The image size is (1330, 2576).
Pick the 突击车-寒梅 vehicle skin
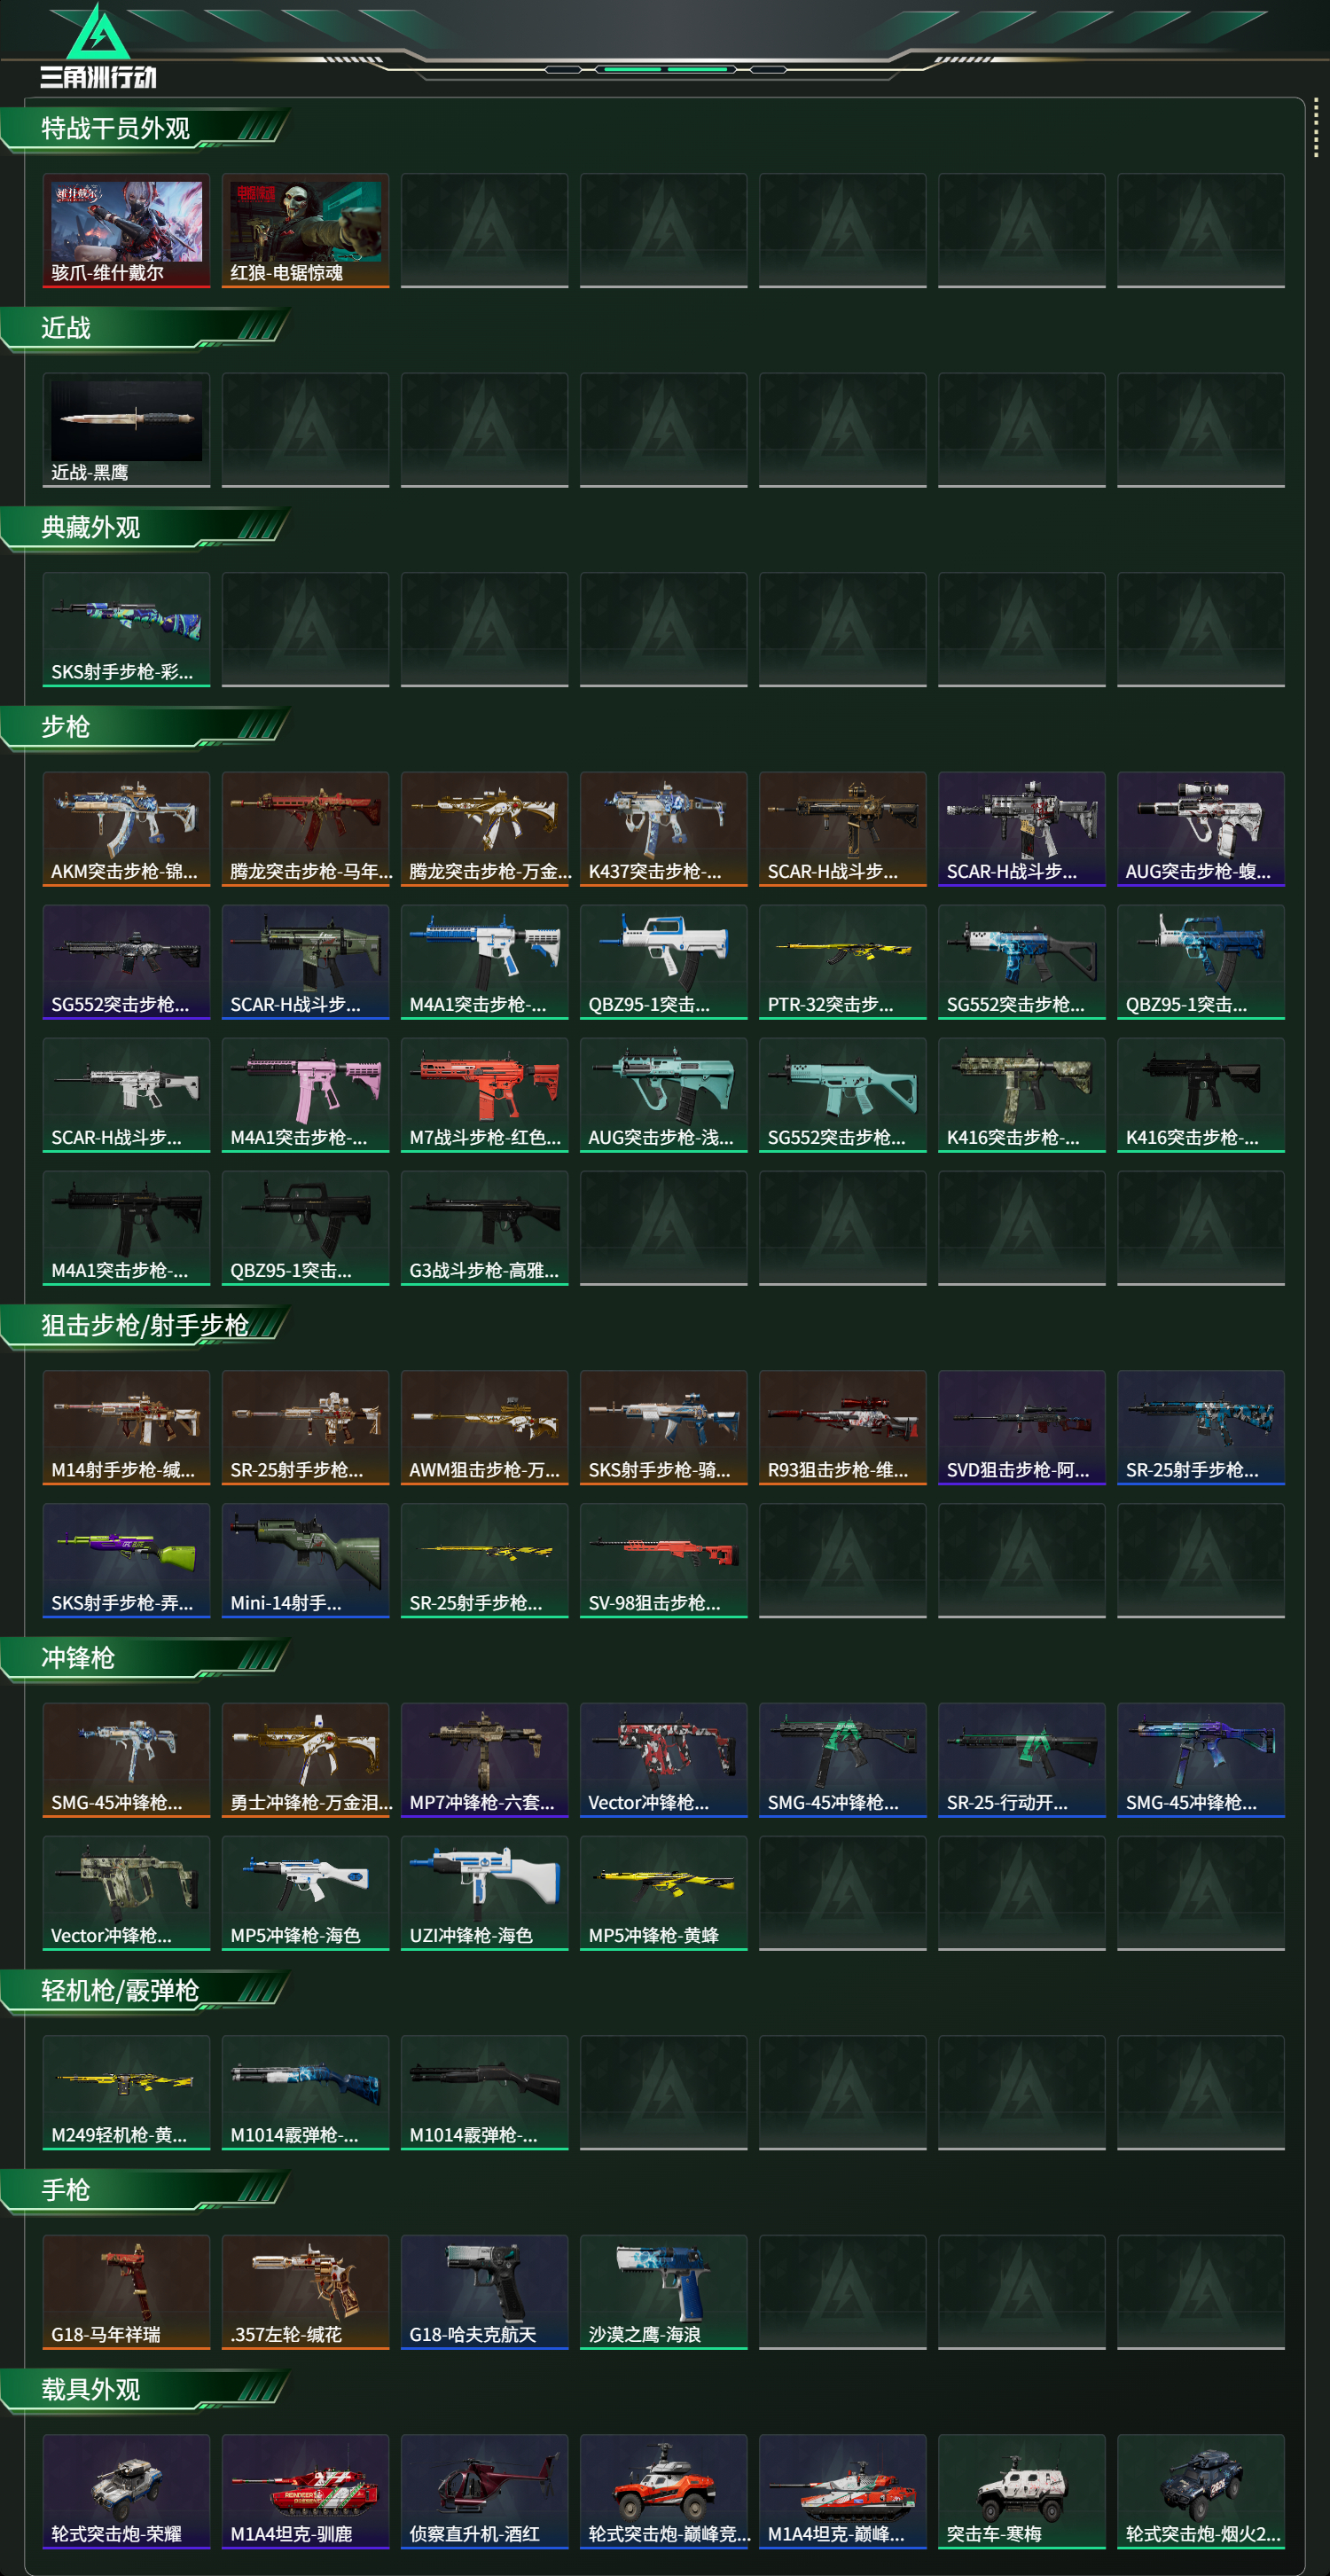pyautogui.click(x=1021, y=2491)
